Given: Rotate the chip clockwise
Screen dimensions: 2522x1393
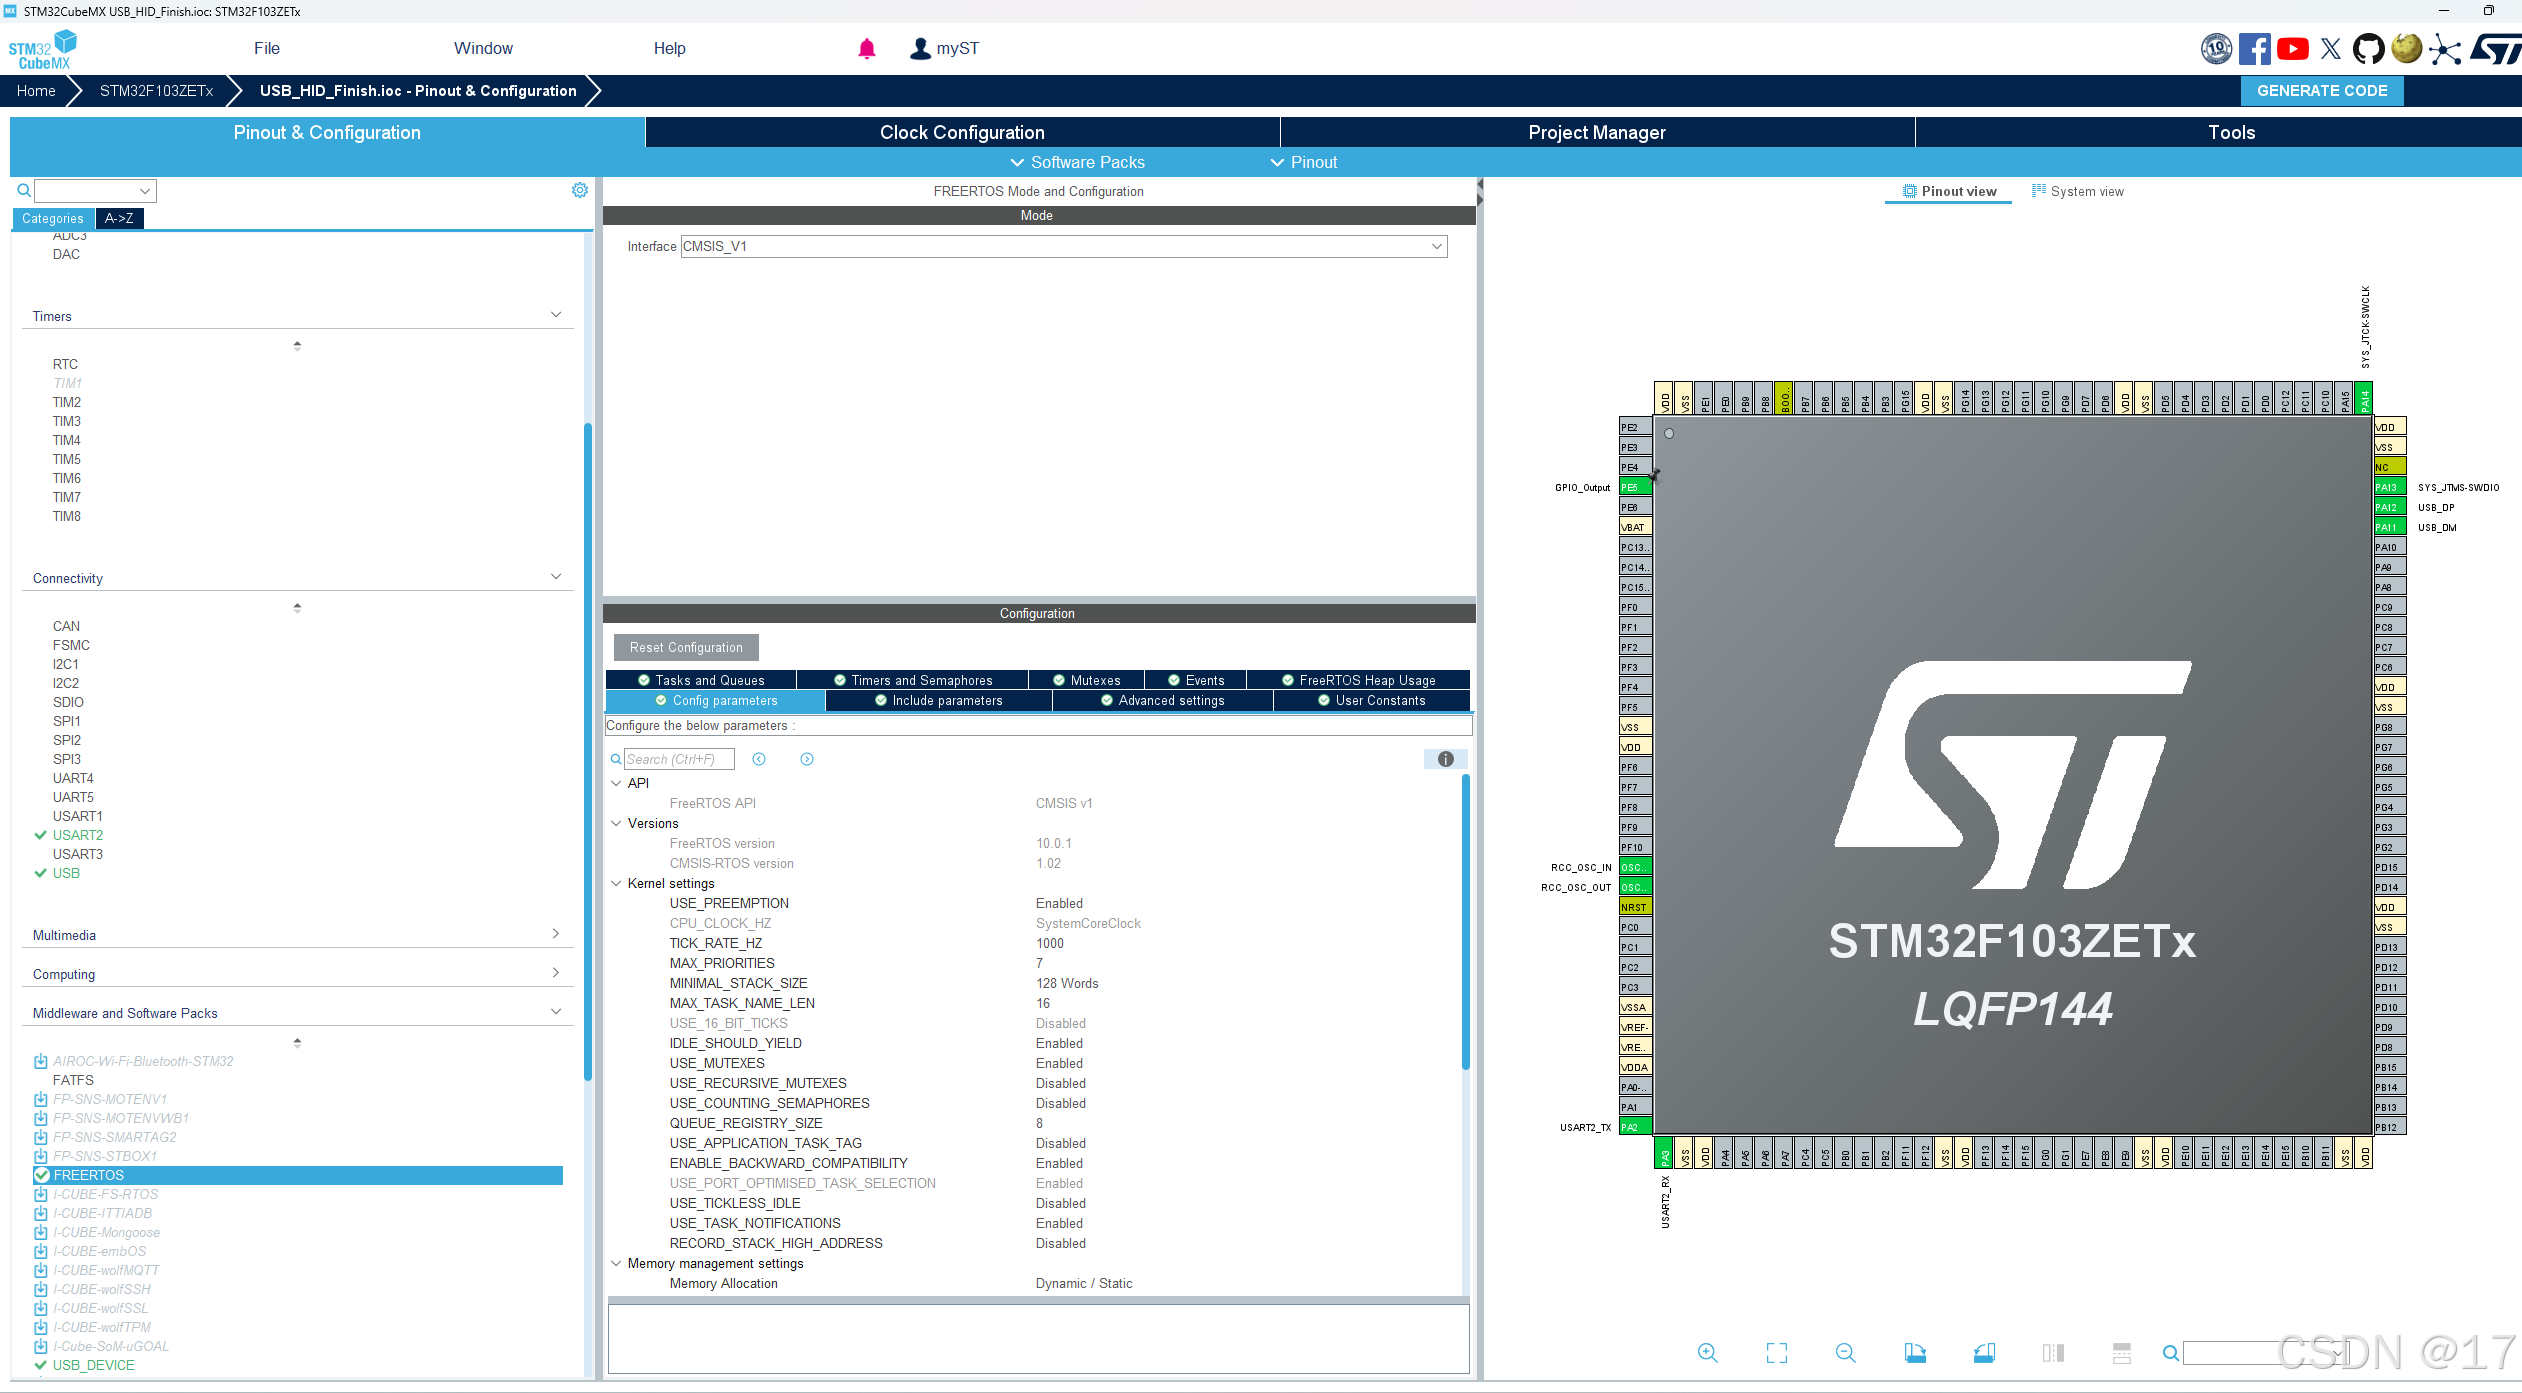Looking at the screenshot, I should point(1916,1352).
